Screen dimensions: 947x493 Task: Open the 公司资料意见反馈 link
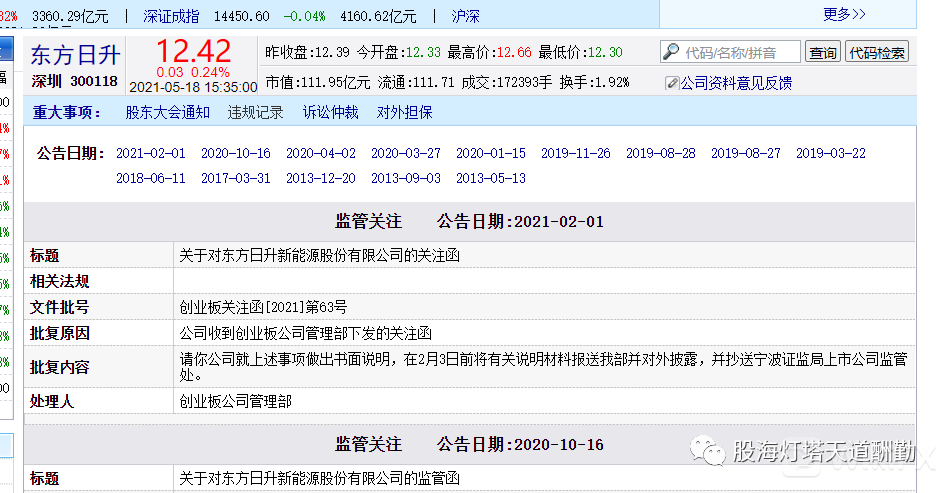(735, 83)
